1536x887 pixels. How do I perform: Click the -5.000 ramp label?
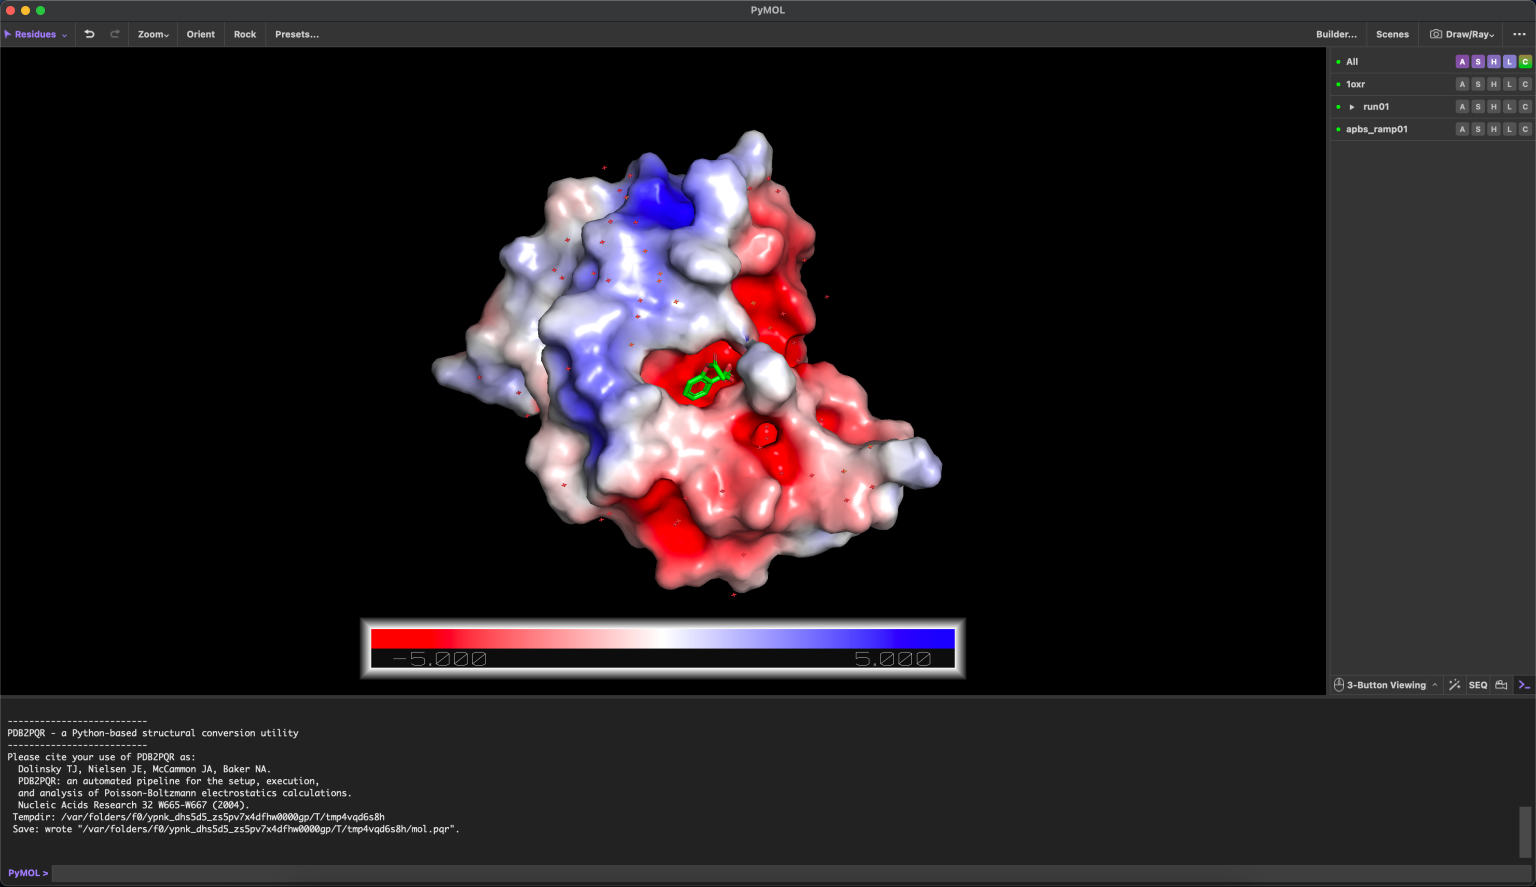pos(440,659)
